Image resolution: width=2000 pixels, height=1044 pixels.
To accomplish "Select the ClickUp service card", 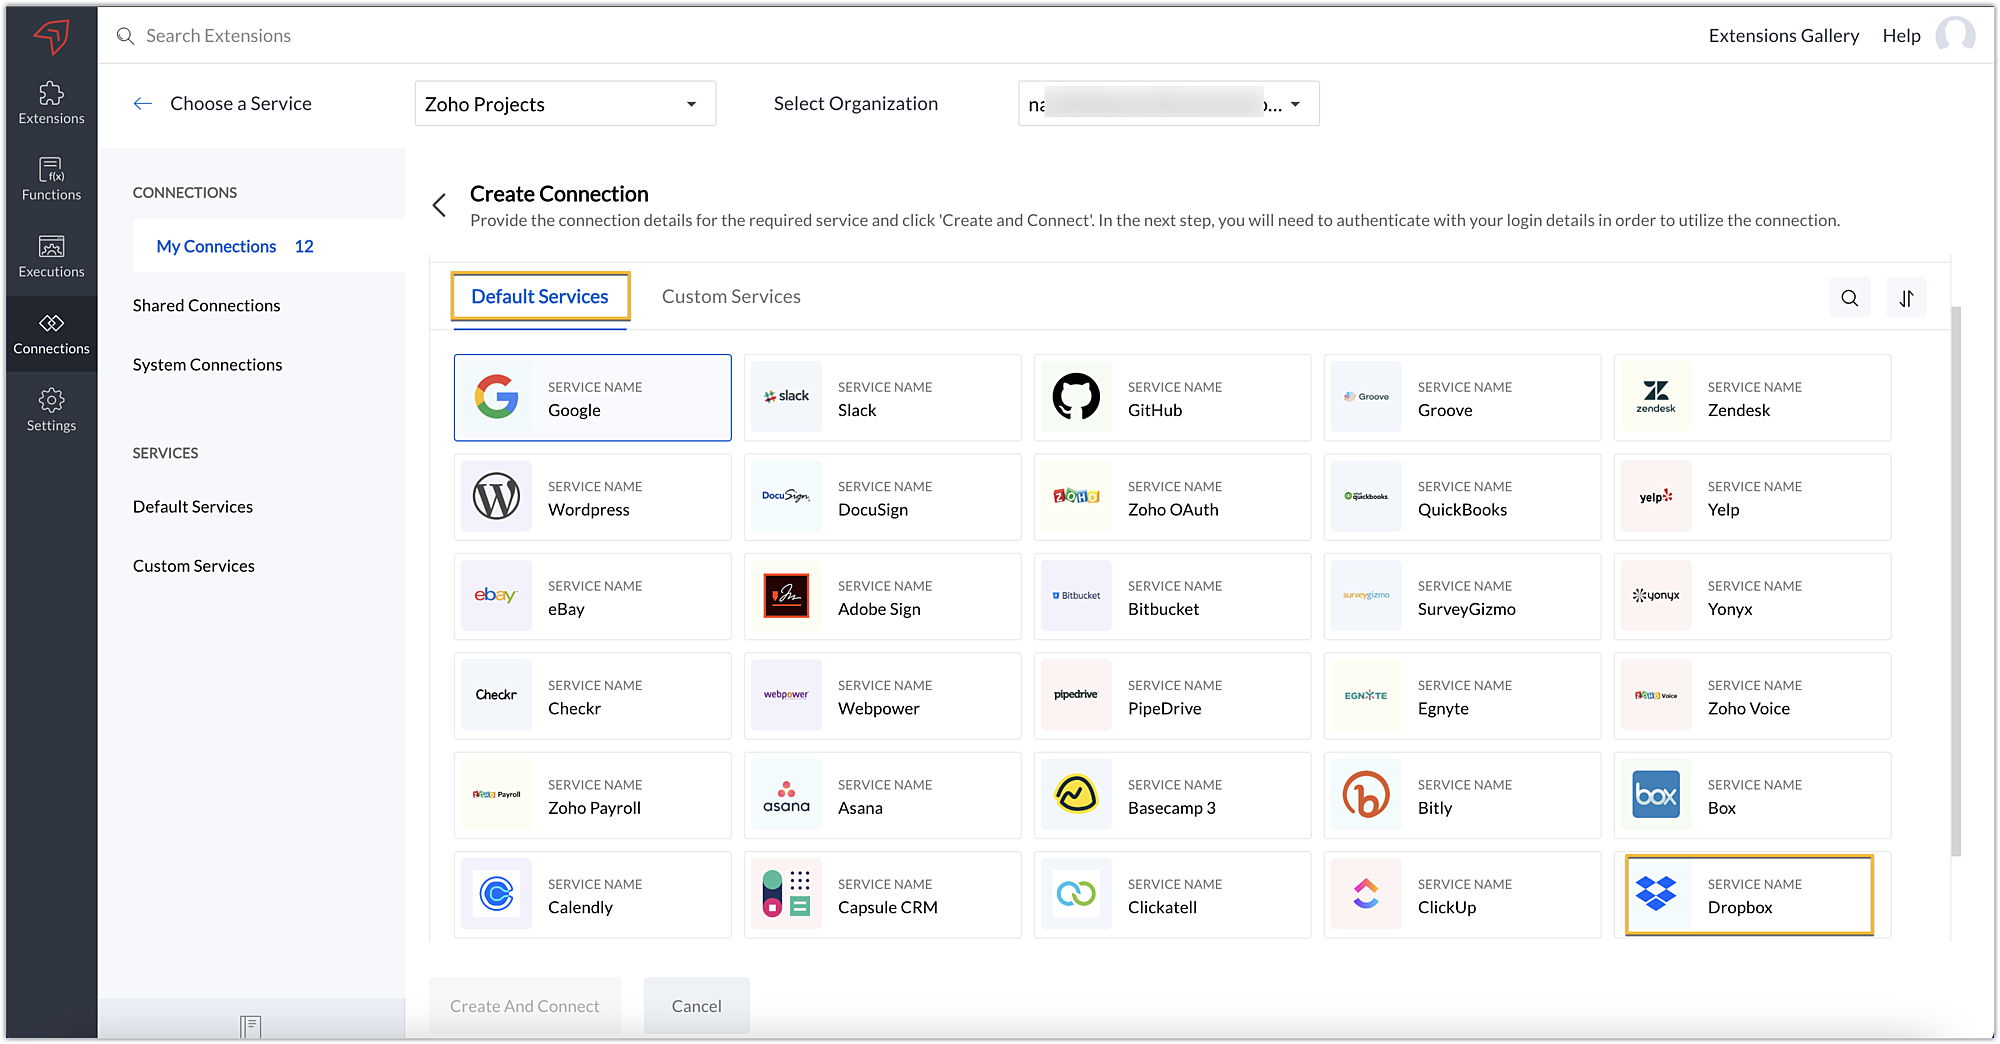I will (1462, 895).
